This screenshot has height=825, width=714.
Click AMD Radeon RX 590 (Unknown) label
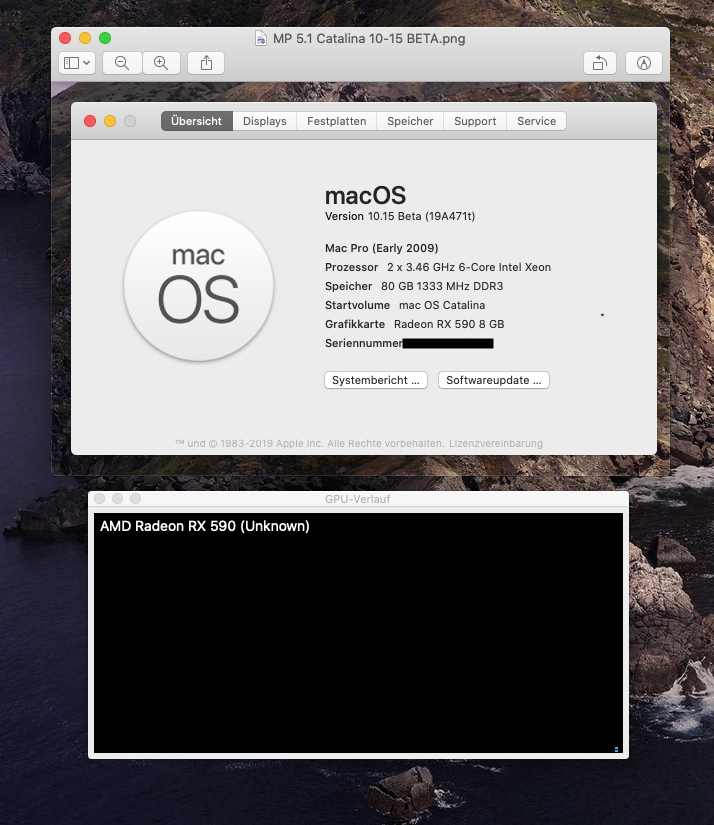point(205,526)
